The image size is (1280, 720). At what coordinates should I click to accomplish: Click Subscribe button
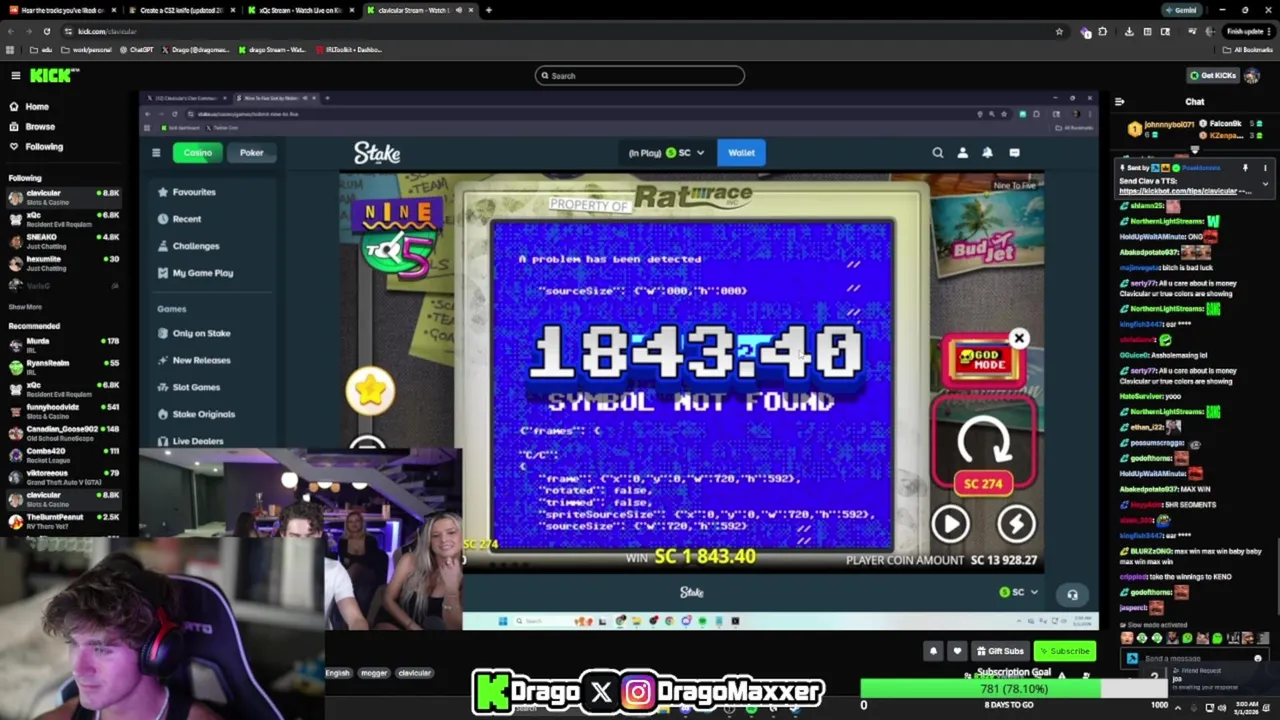click(x=1064, y=651)
